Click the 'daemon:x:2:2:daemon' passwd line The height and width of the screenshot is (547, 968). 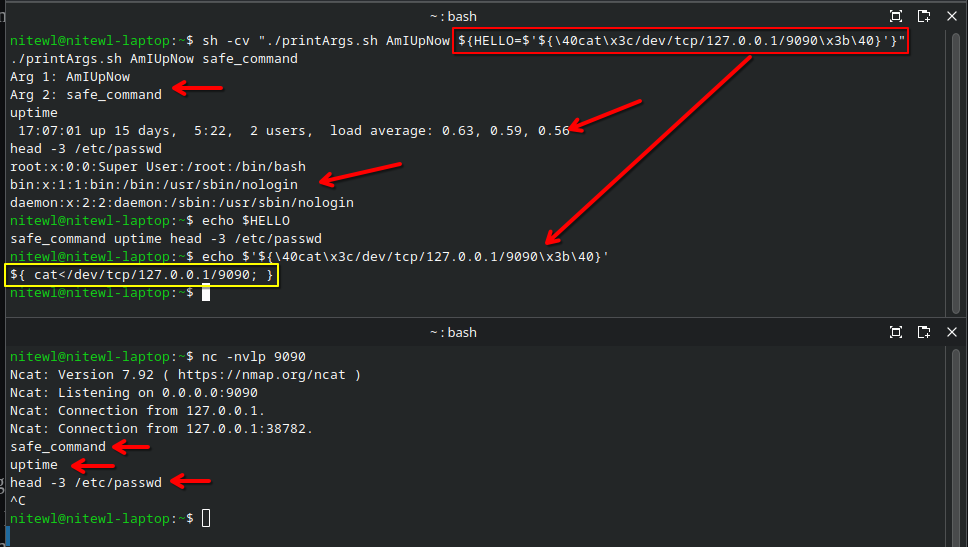click(x=182, y=203)
